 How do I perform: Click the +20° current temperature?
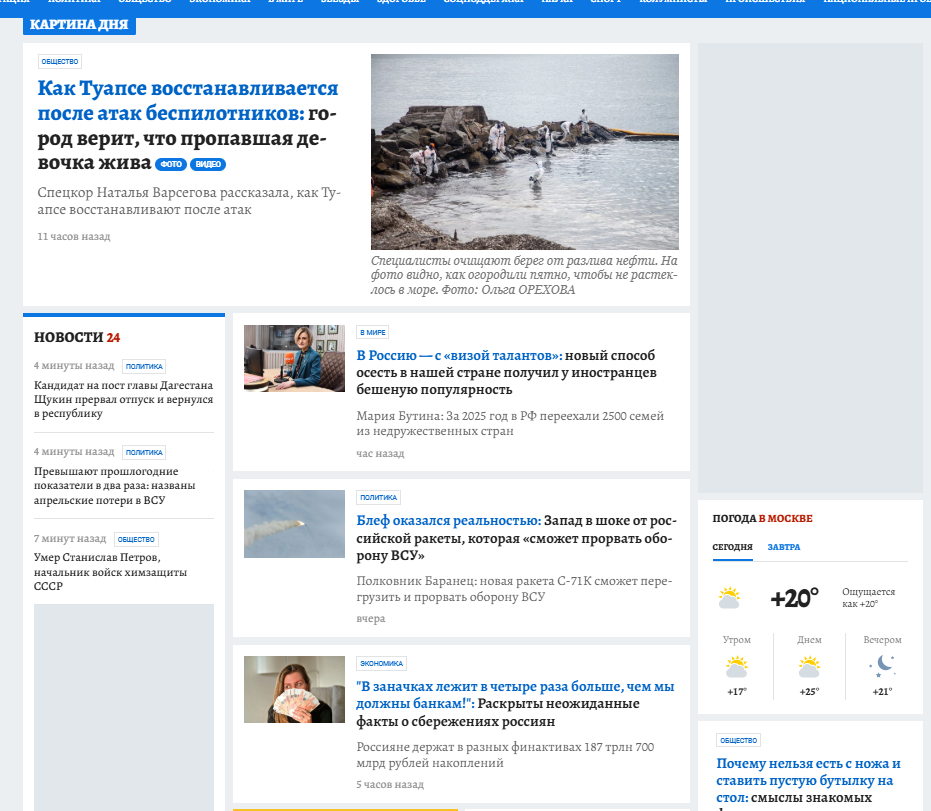point(794,598)
